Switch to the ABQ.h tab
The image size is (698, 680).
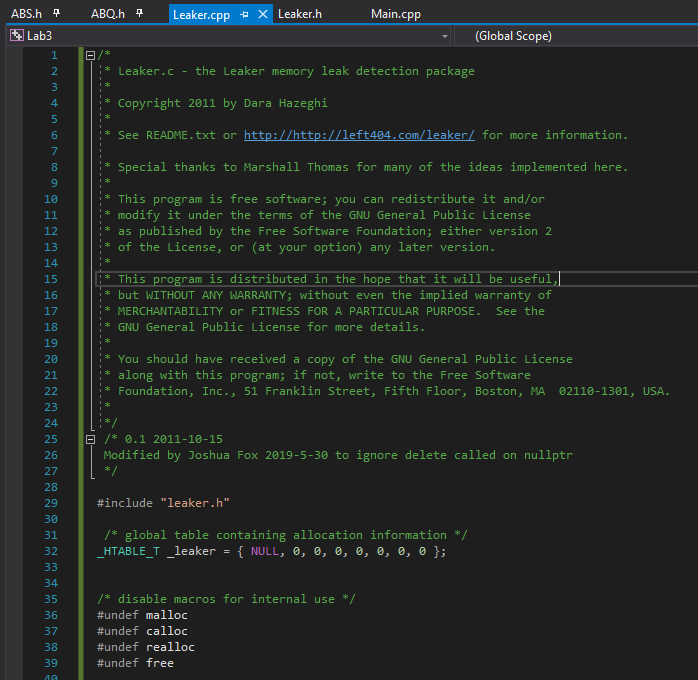click(107, 14)
